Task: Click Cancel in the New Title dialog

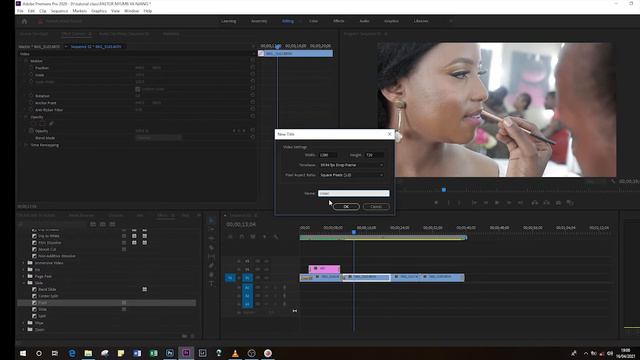Action: 376,207
